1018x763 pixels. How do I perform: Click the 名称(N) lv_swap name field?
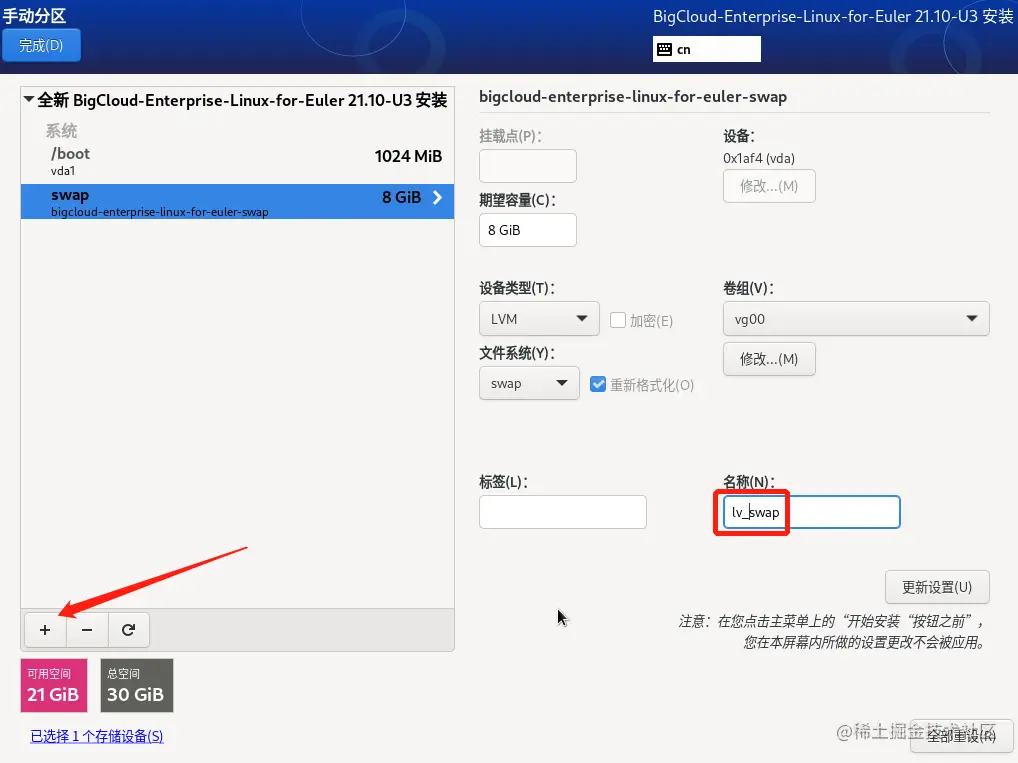click(x=811, y=512)
